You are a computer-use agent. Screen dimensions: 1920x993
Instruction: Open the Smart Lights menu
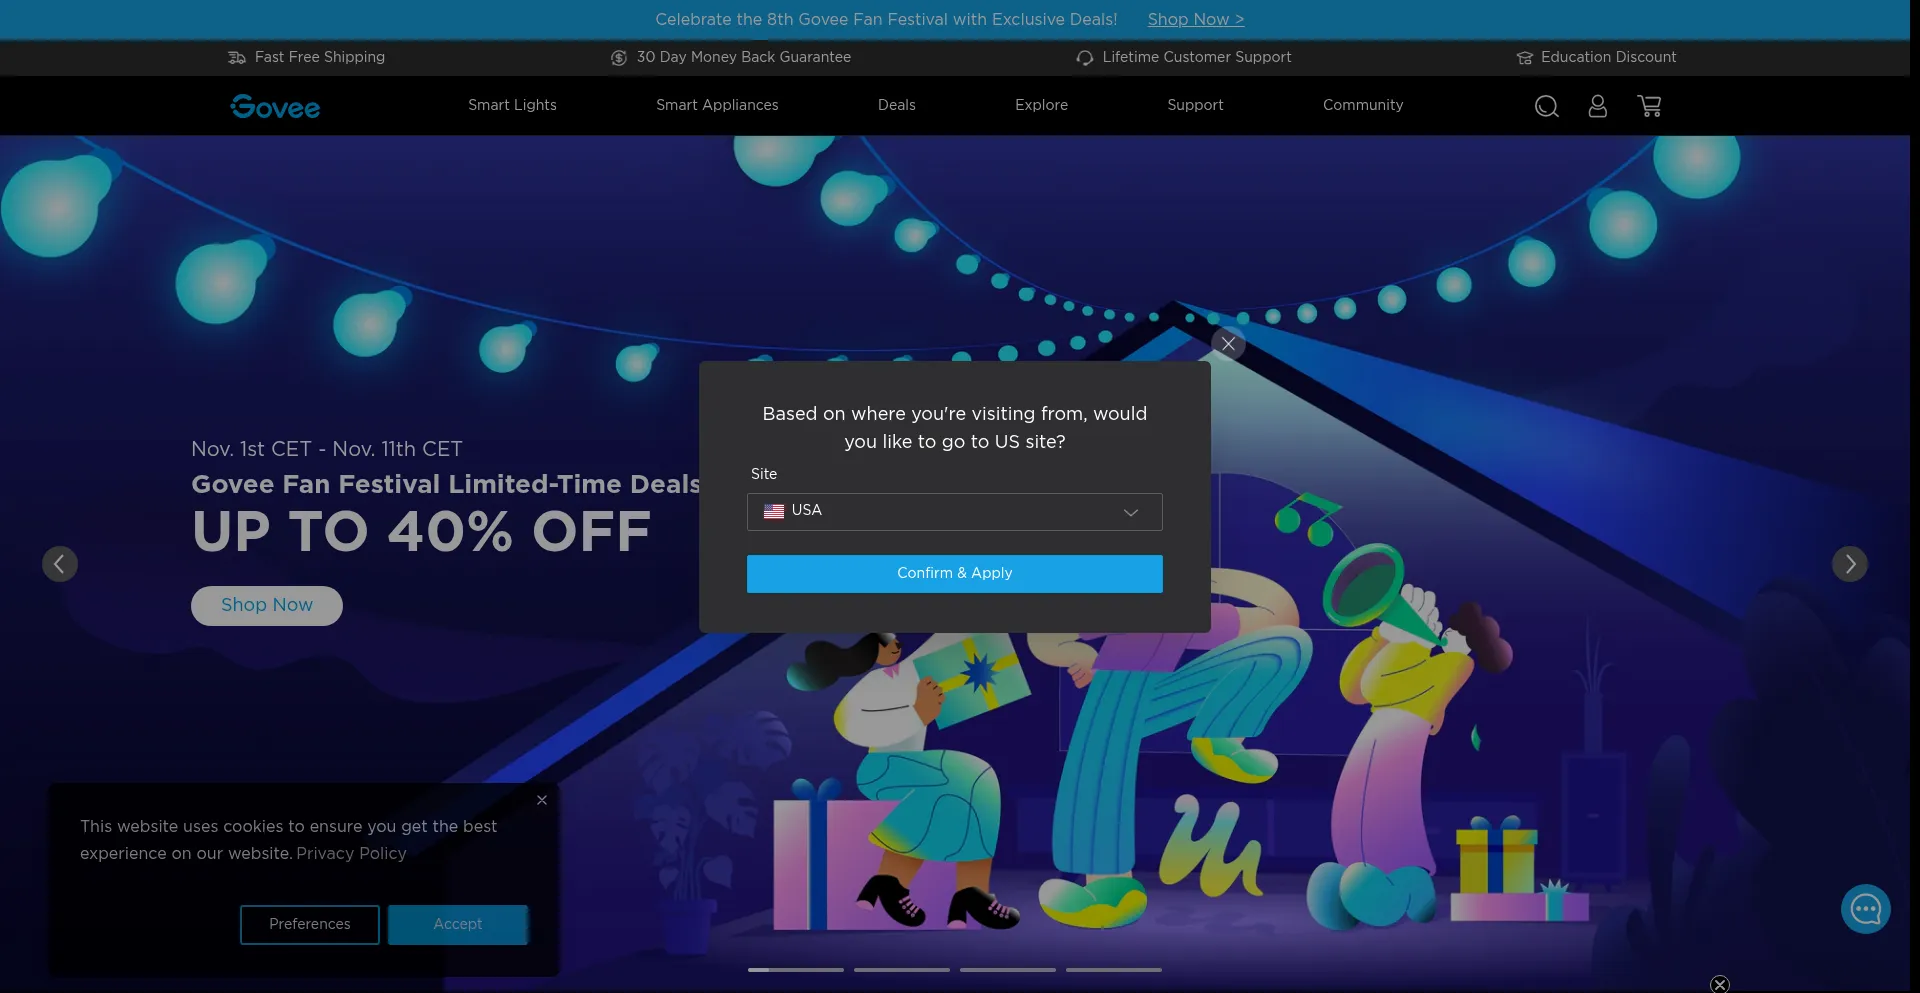512,105
